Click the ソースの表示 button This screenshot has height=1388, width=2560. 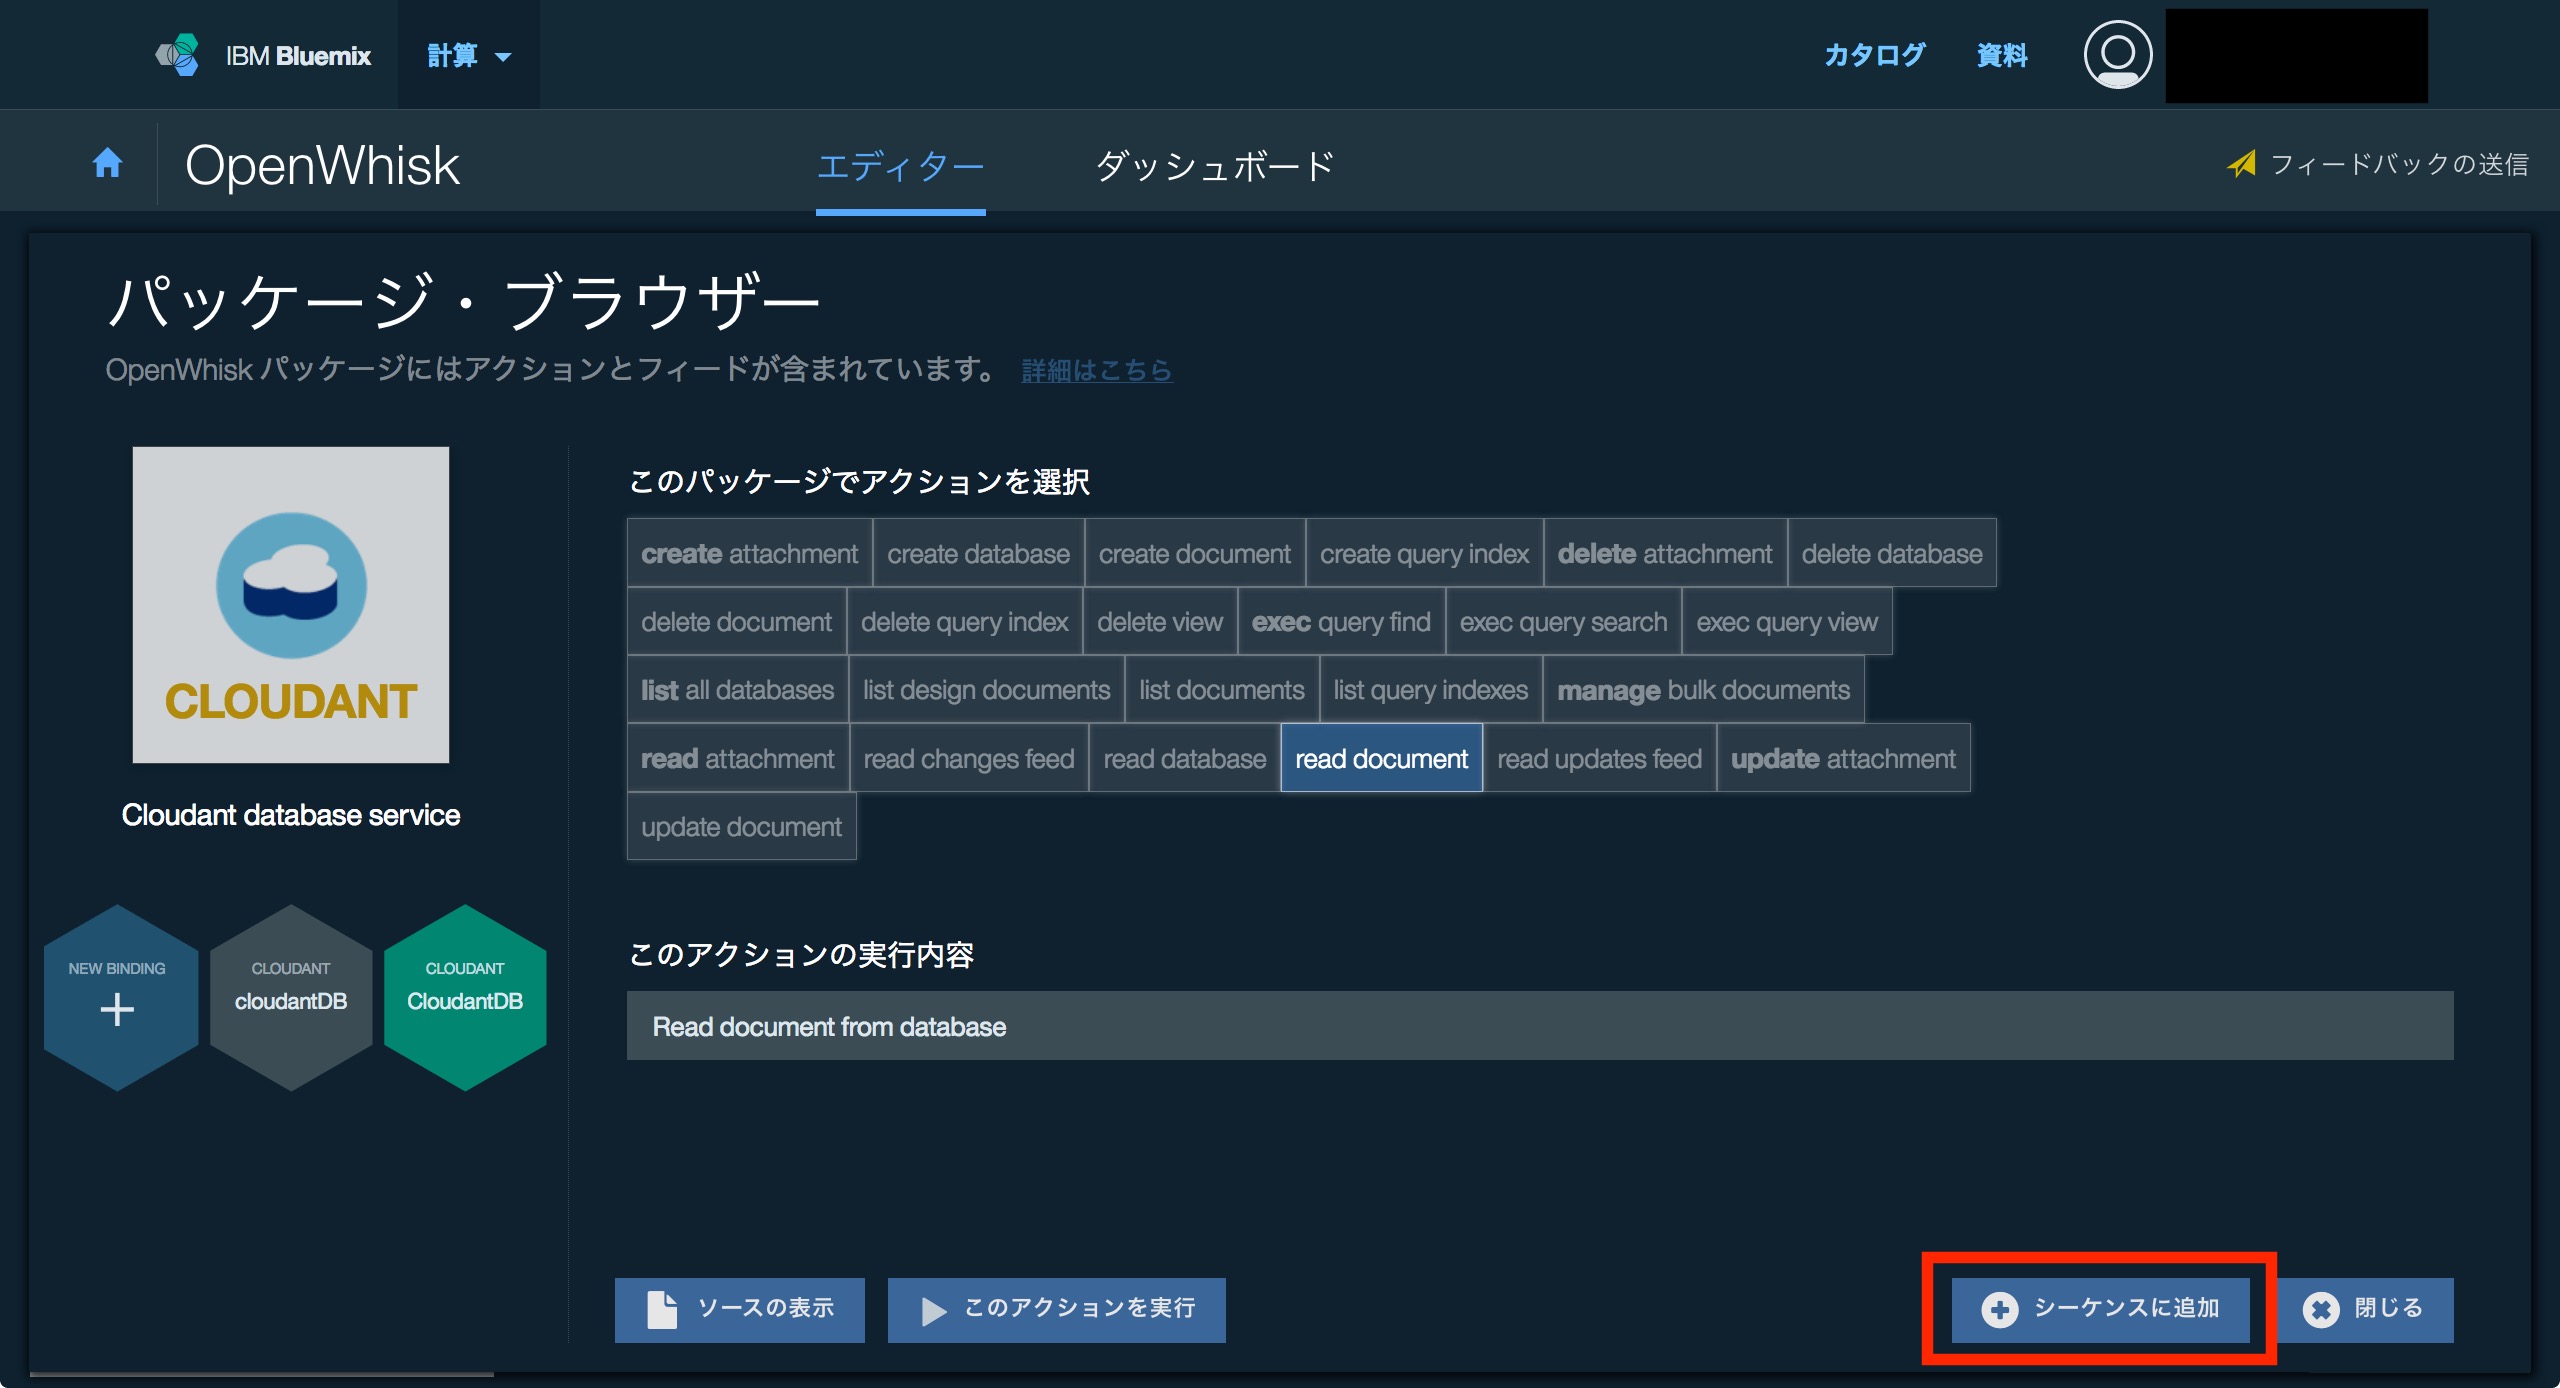point(740,1309)
